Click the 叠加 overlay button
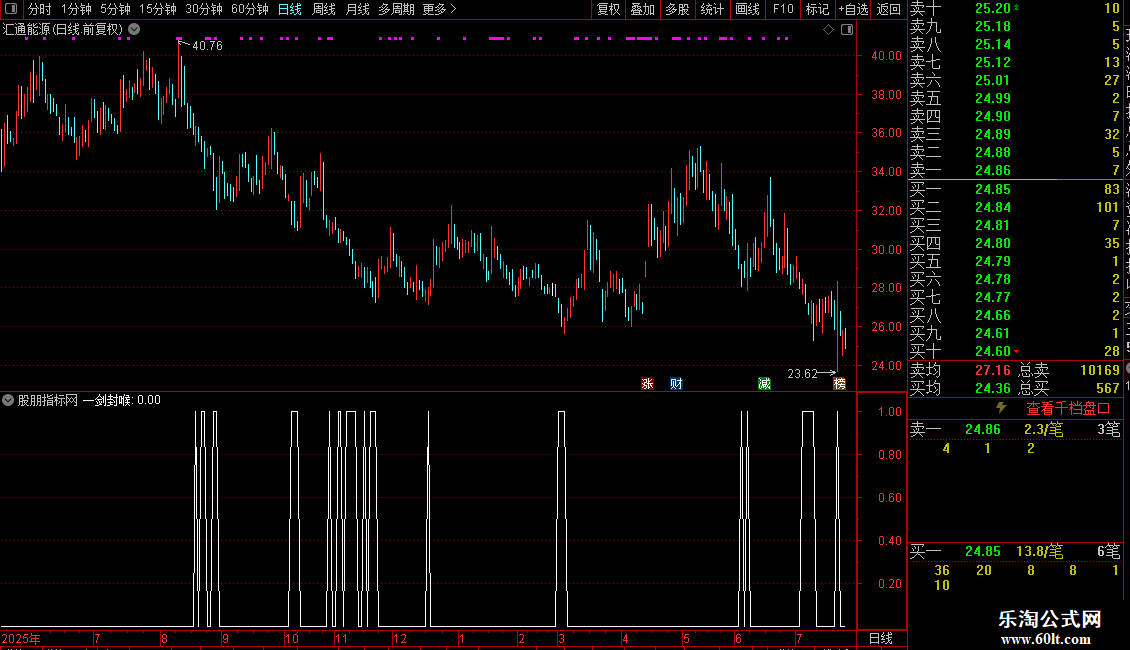 coord(642,9)
